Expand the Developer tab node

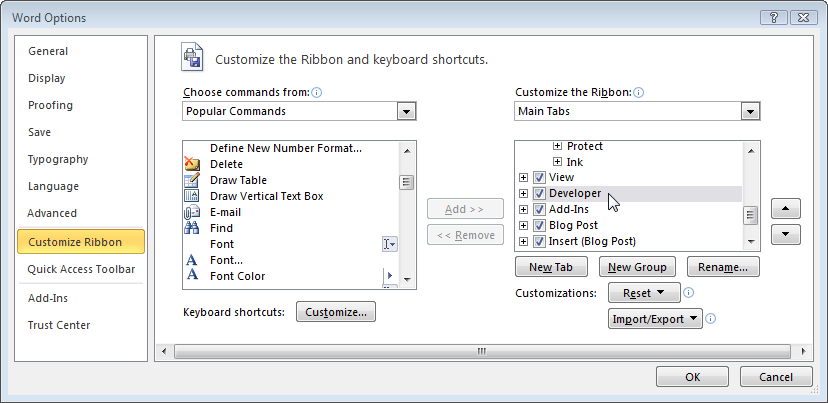pos(523,193)
